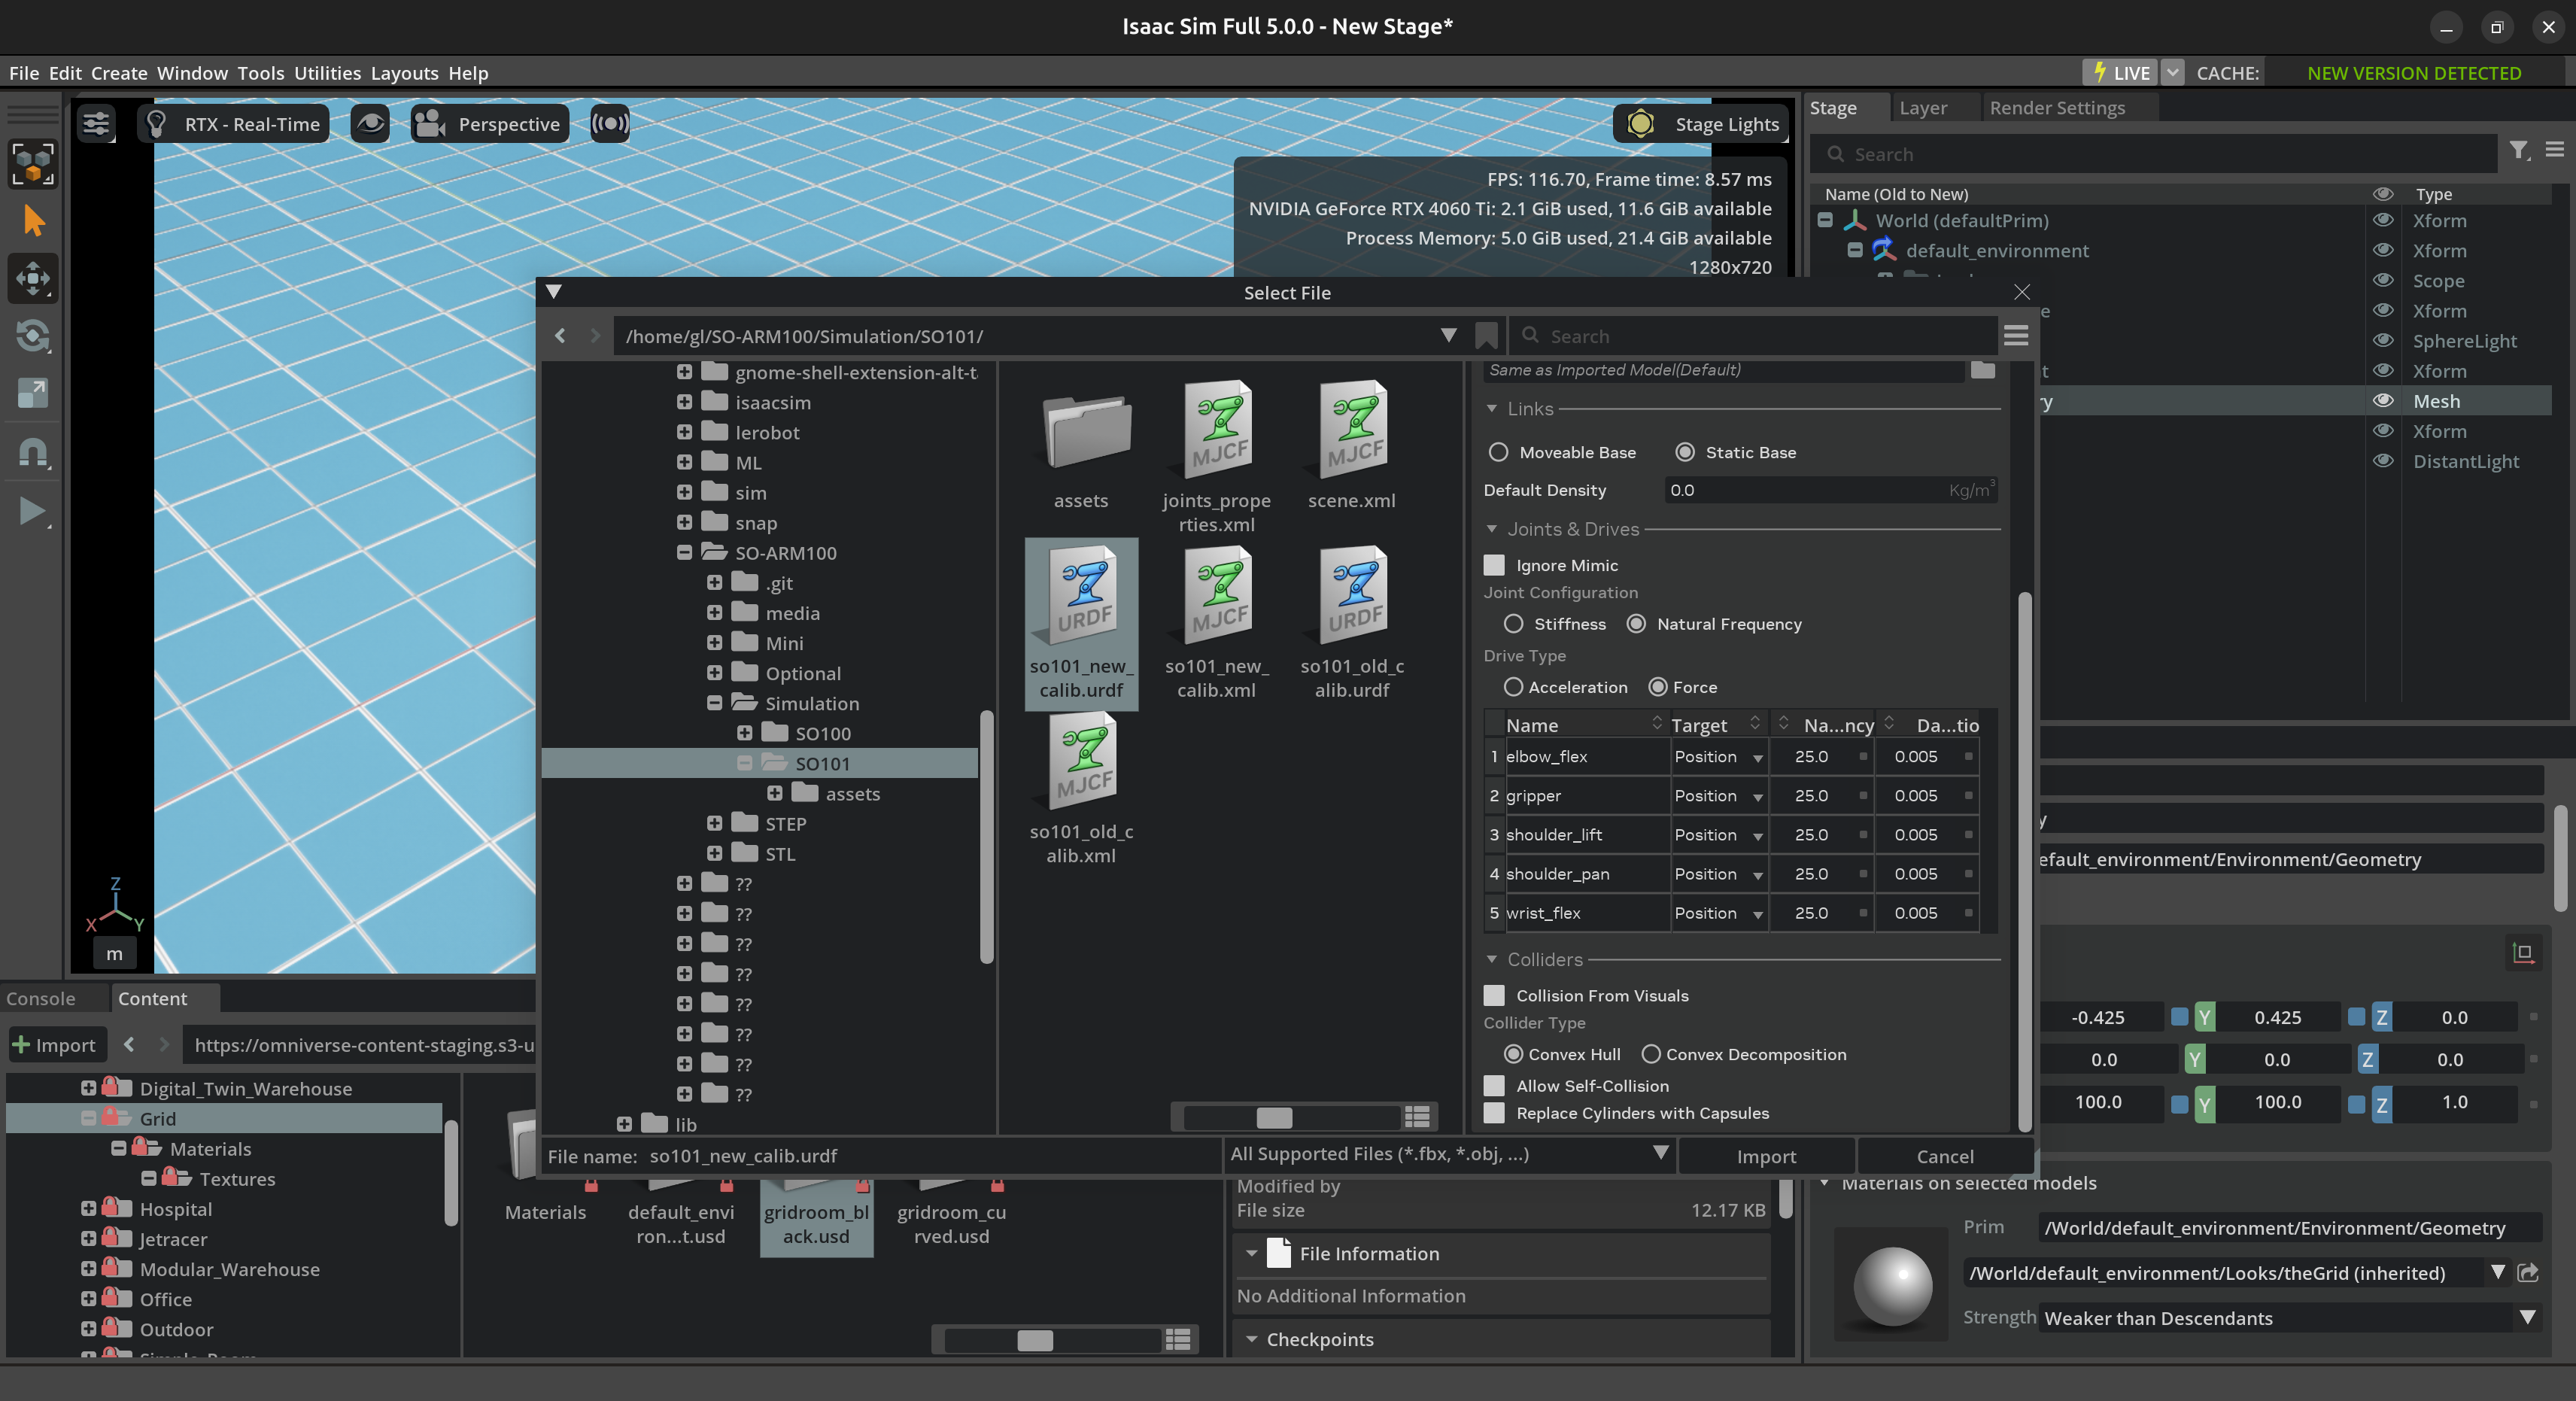Screen dimensions: 2576x1401
Task: Go back in the Select File dialog
Action: click(x=560, y=336)
